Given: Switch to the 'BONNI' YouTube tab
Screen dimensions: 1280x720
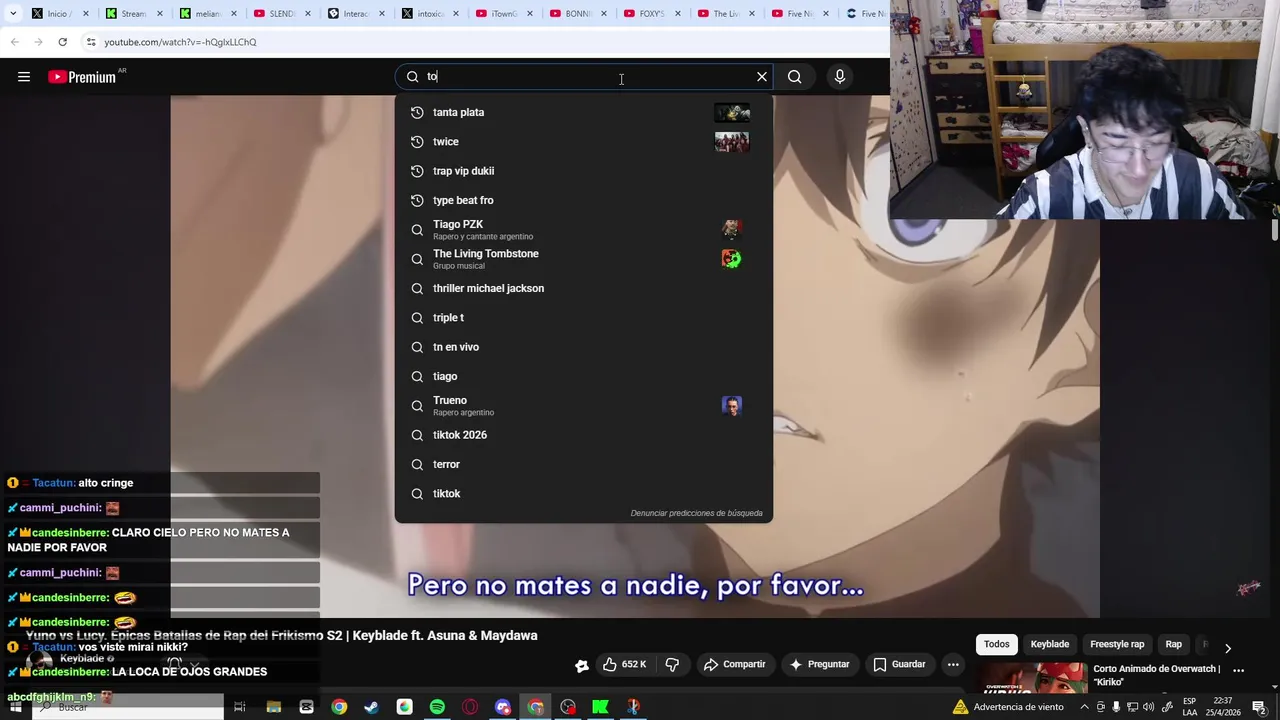Looking at the screenshot, I should [x=578, y=14].
